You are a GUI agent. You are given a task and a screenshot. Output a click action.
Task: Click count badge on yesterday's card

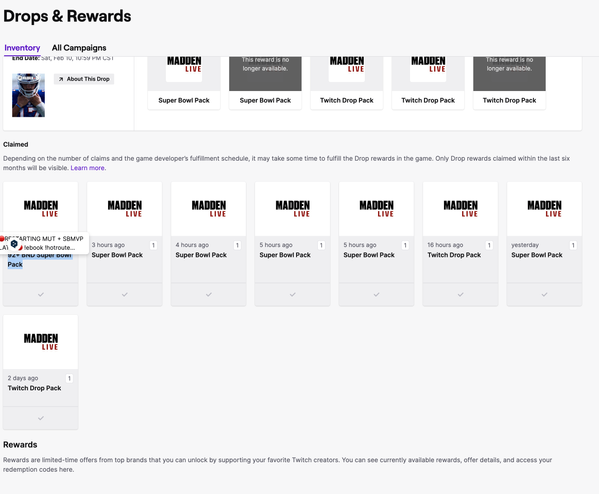pyautogui.click(x=573, y=245)
